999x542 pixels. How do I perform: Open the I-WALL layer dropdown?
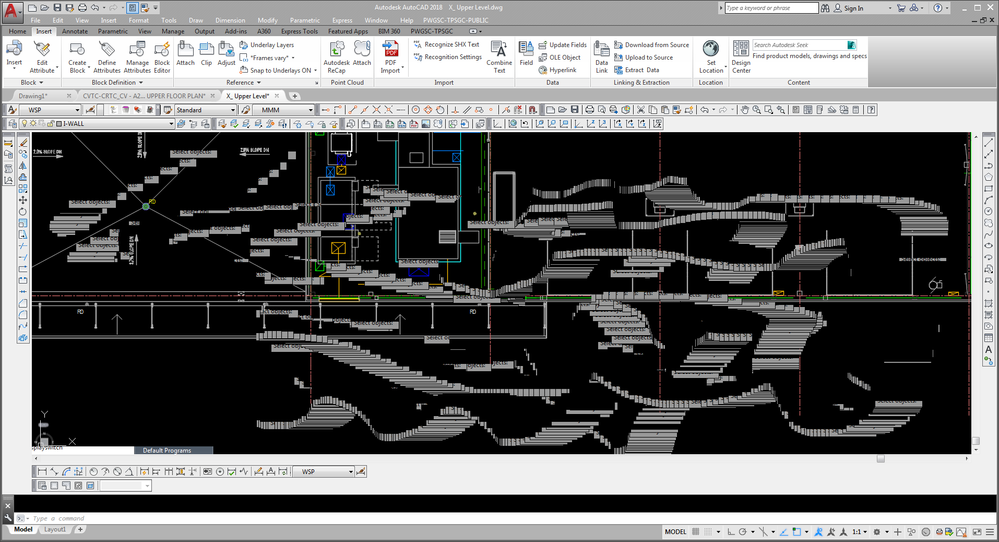(x=171, y=124)
